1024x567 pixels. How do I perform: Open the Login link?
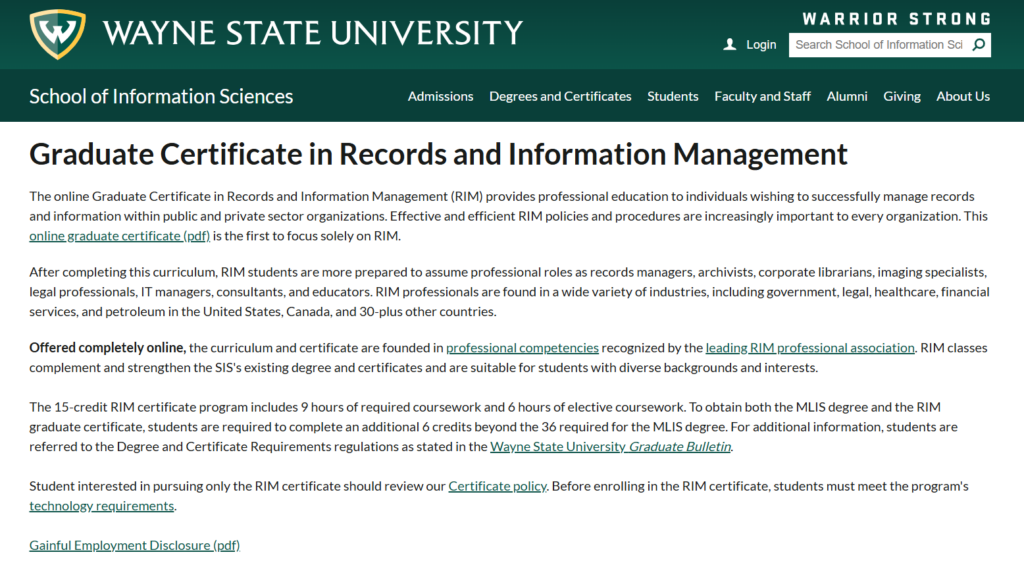pos(761,44)
